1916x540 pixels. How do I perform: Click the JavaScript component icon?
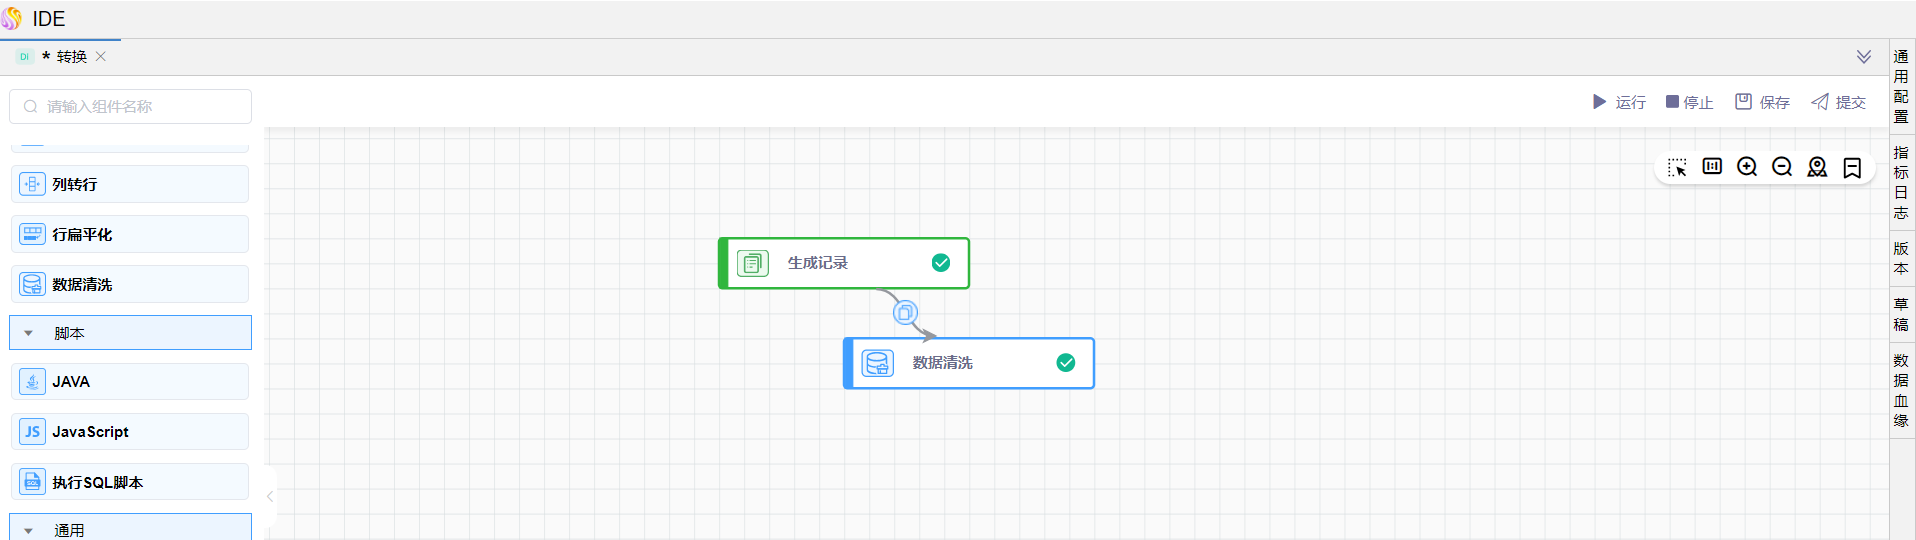click(x=33, y=432)
